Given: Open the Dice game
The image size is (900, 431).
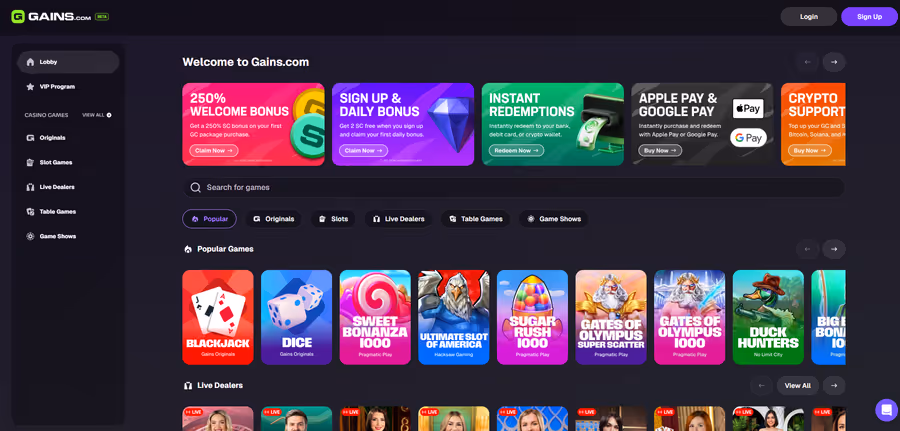Looking at the screenshot, I should [297, 317].
